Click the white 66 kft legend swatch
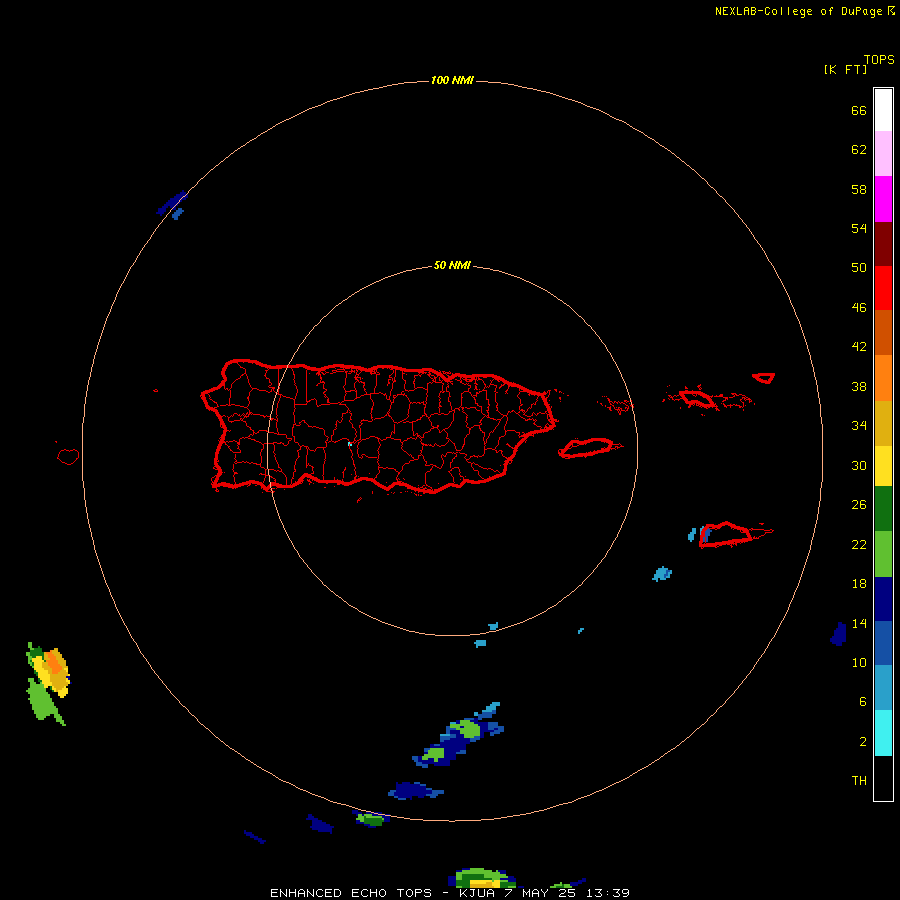Screen dimensions: 900x900 (883, 110)
